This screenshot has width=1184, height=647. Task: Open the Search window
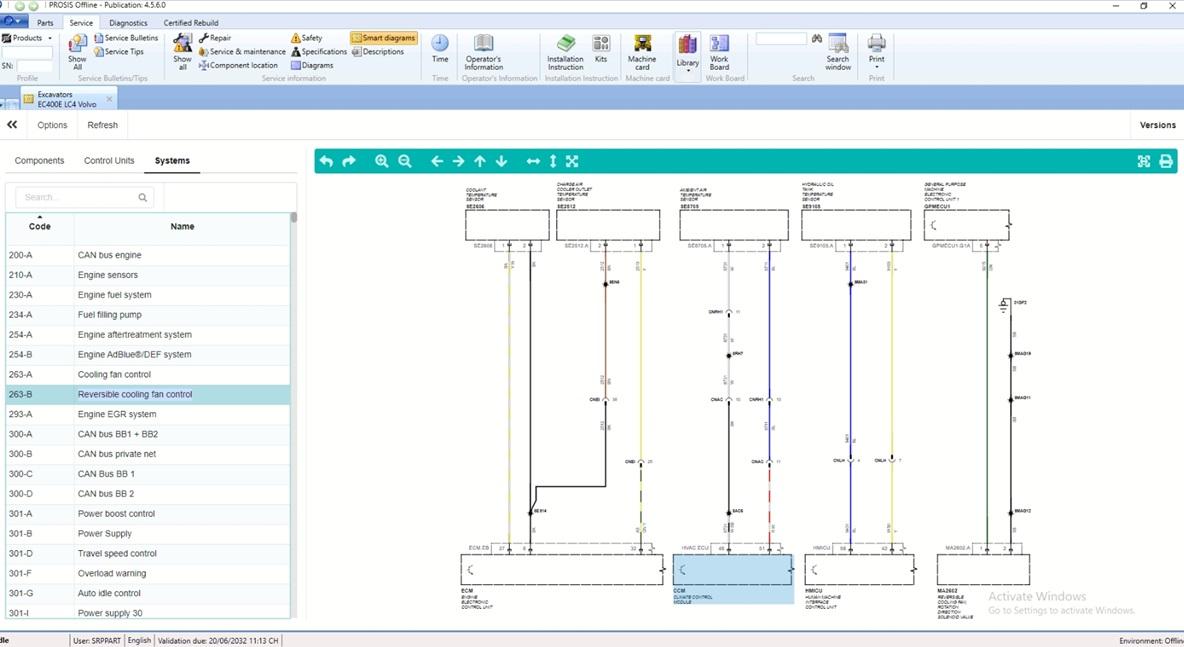coord(837,52)
